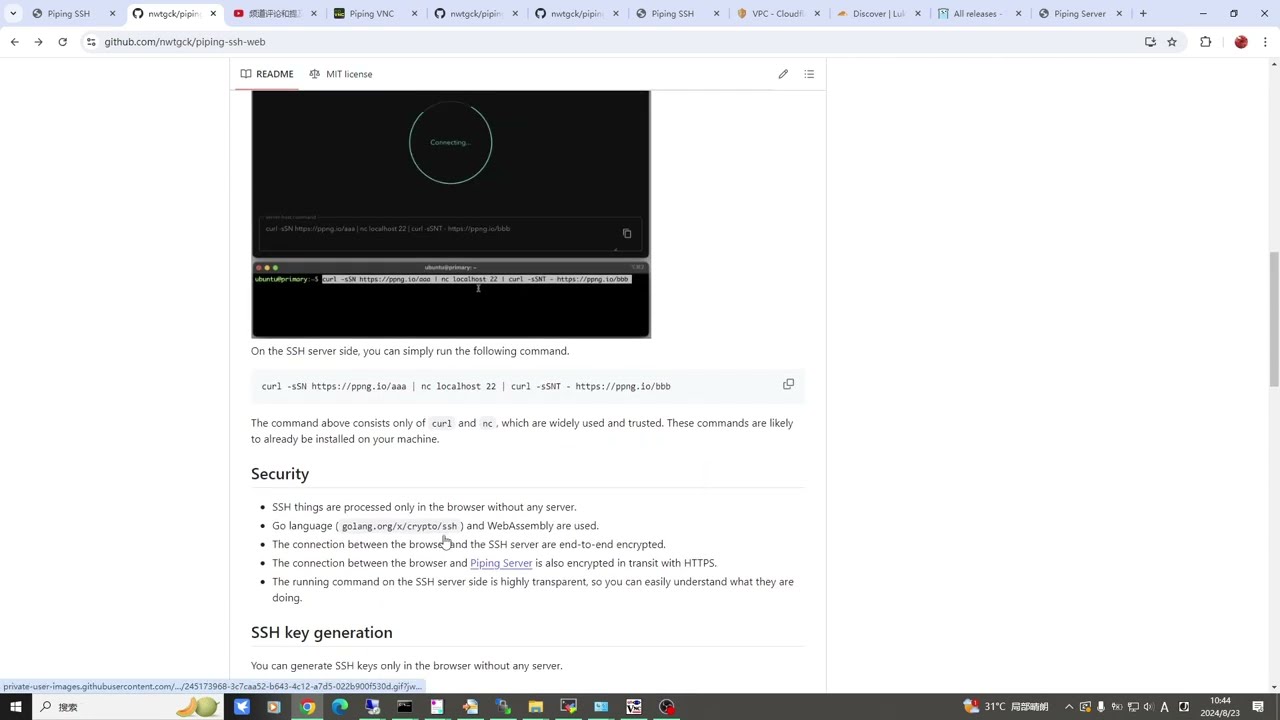
Task: Select the MIT license tab
Action: click(341, 74)
